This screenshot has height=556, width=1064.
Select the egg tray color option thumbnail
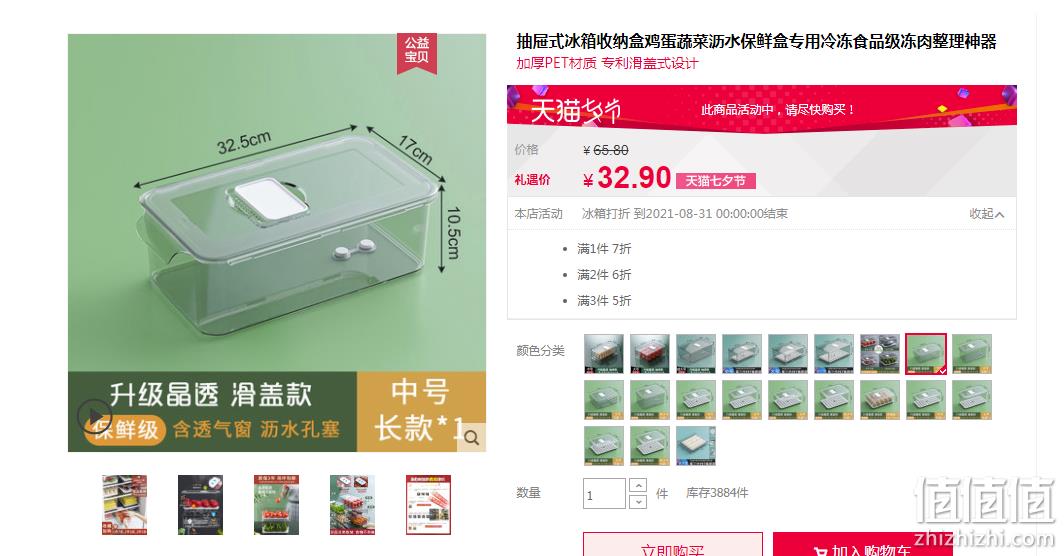(880, 400)
